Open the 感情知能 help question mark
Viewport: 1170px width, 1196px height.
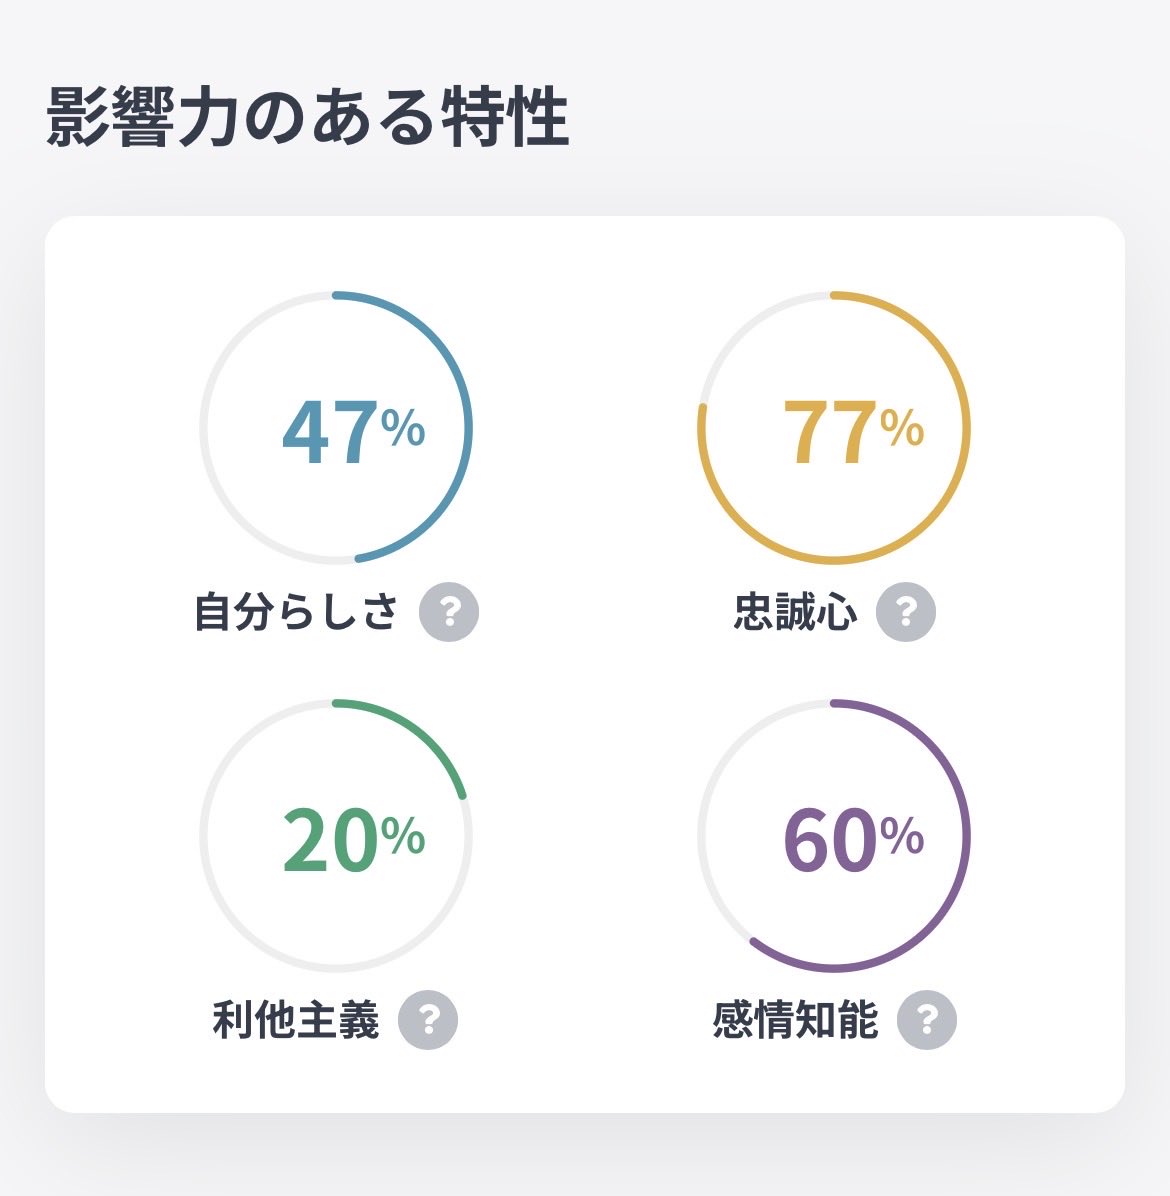pyautogui.click(x=927, y=1020)
